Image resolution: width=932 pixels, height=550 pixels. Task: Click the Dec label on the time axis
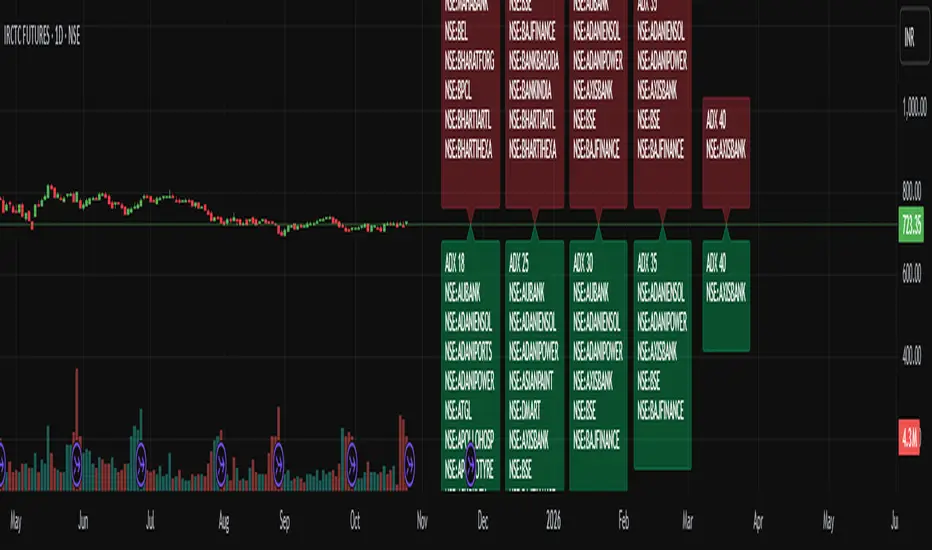(483, 521)
